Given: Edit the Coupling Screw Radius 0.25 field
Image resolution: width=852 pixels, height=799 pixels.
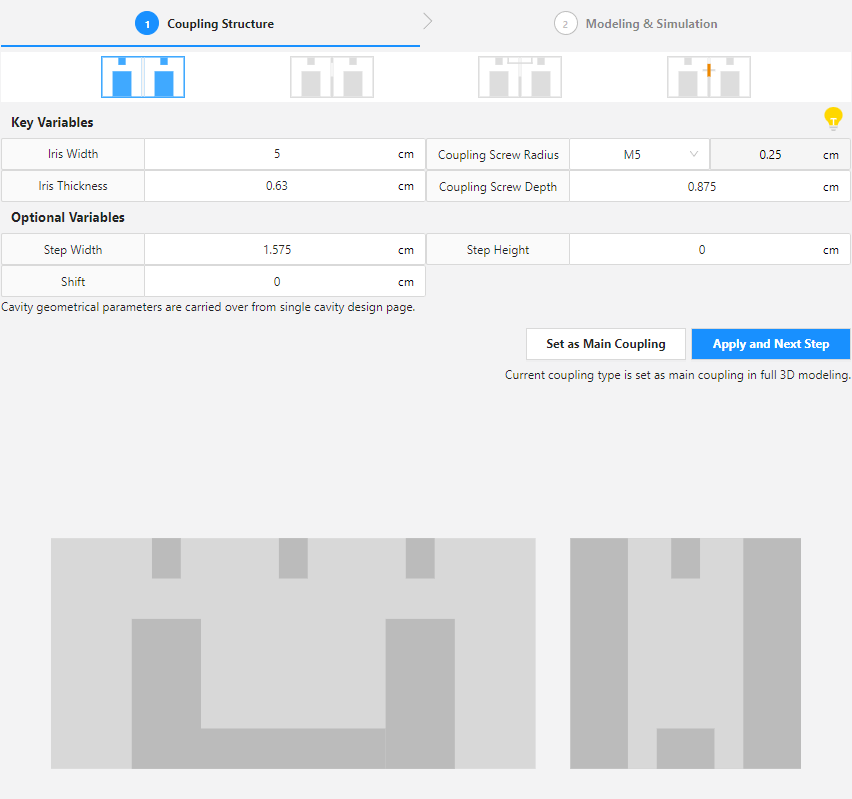Looking at the screenshot, I should coord(780,154).
